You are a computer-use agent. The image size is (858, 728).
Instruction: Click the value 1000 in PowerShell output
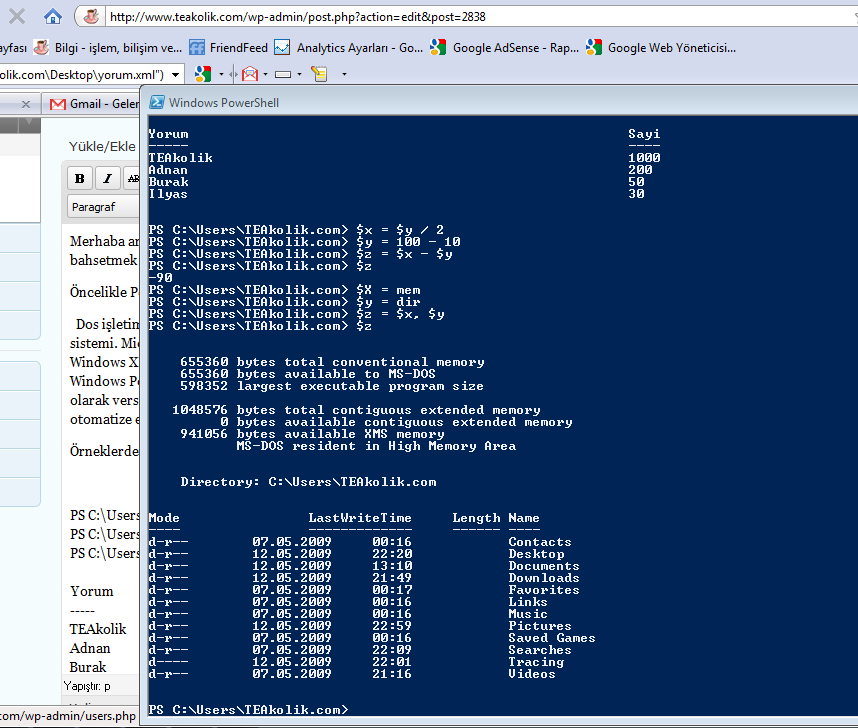click(644, 158)
